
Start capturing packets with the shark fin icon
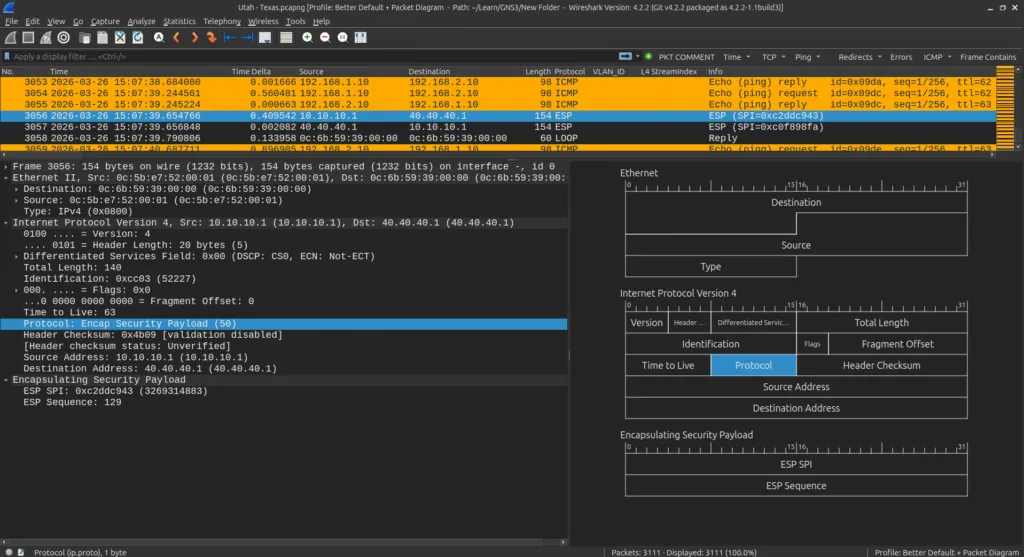[10, 38]
